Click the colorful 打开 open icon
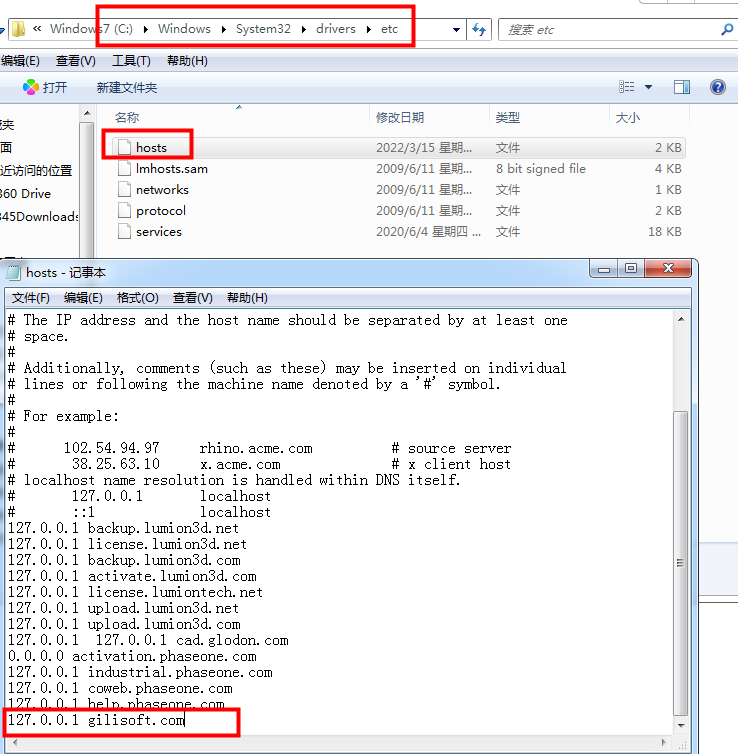Image resolution: width=738 pixels, height=754 pixels. click(31, 87)
